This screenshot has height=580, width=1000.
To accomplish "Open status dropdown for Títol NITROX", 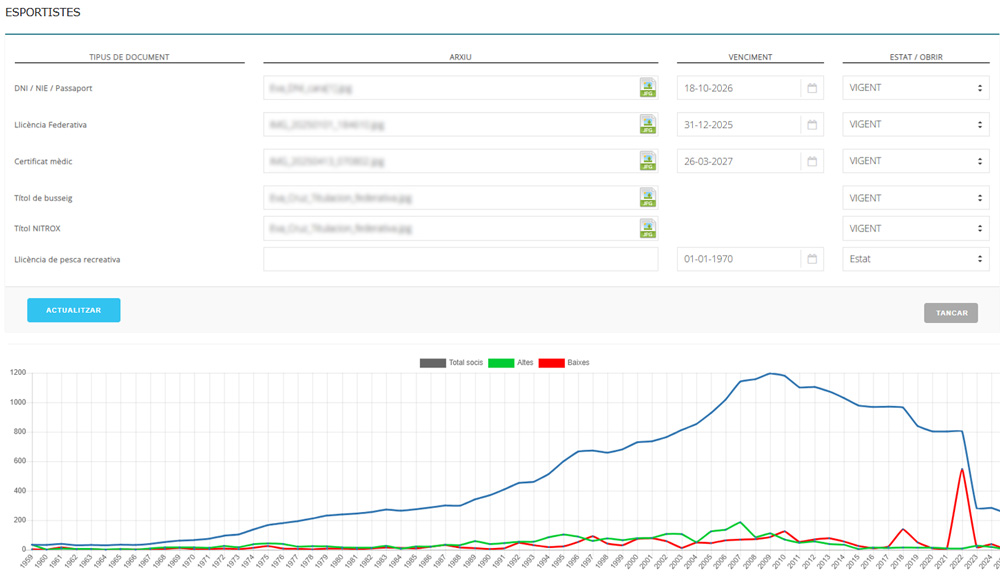I will click(x=916, y=229).
